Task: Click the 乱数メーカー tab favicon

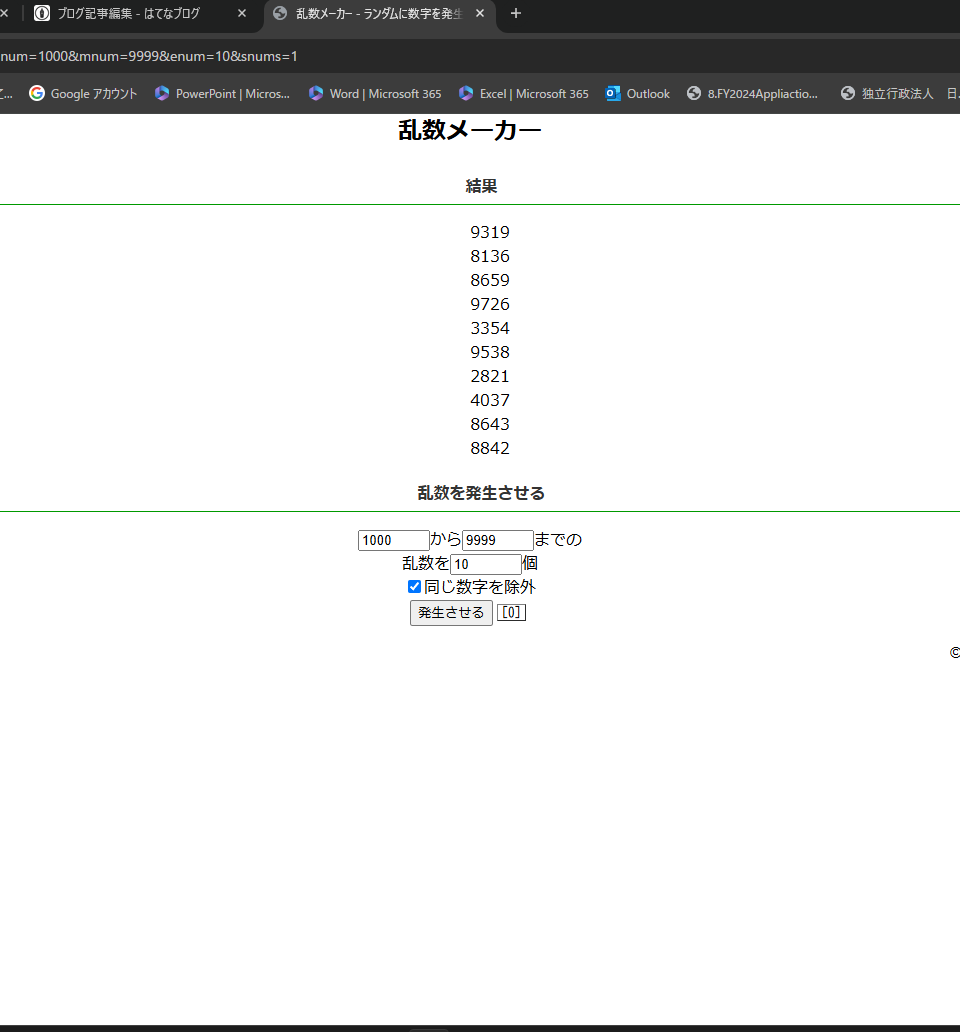Action: (280, 13)
